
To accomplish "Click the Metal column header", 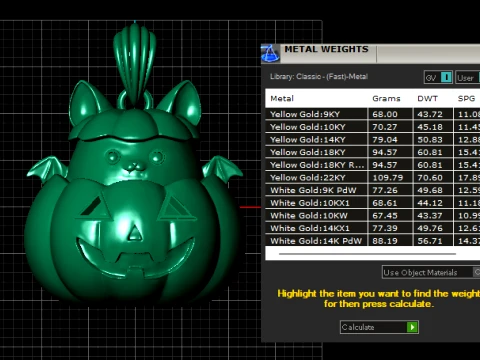I will point(282,98).
